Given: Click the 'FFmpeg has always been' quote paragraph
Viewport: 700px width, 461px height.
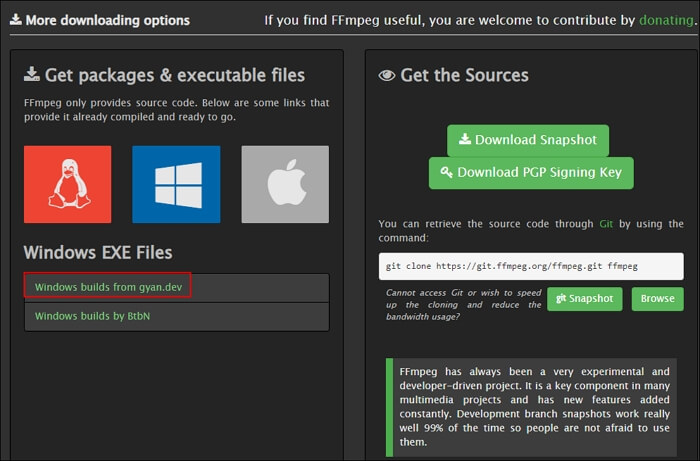Looking at the screenshot, I should [x=534, y=407].
